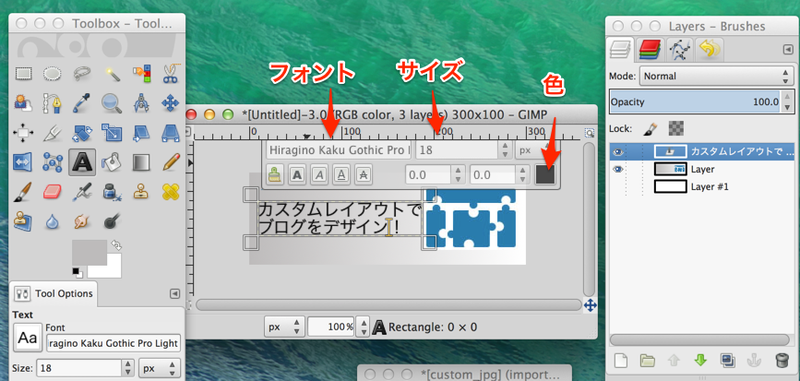Open the px unit dropdown in status bar
Screen dimensions: 800x381
(284, 327)
